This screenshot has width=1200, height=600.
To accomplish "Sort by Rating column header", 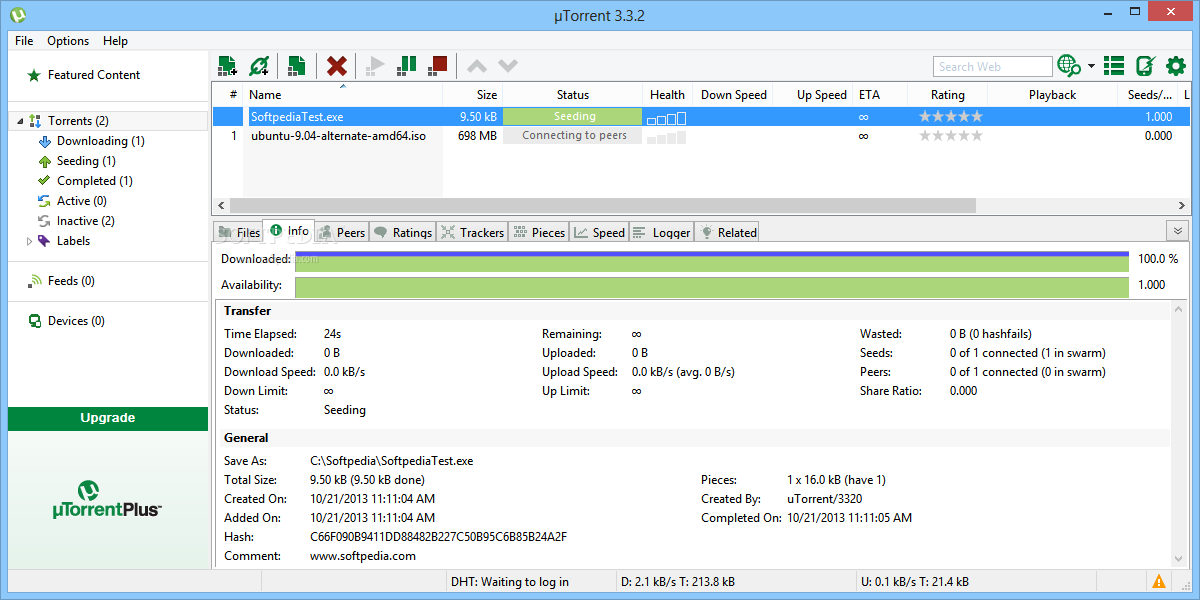I will (x=948, y=95).
